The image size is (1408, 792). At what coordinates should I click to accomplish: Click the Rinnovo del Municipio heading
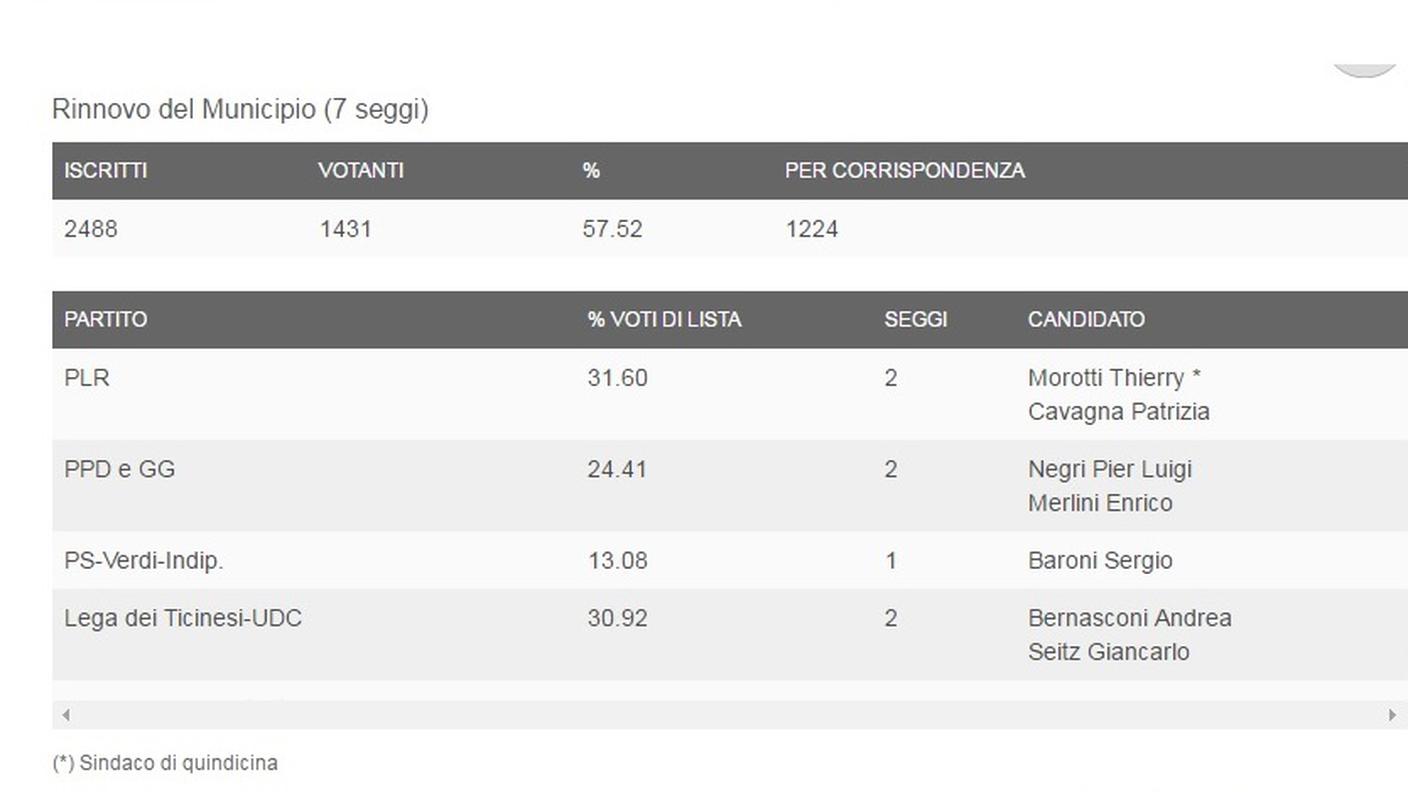pos(240,109)
